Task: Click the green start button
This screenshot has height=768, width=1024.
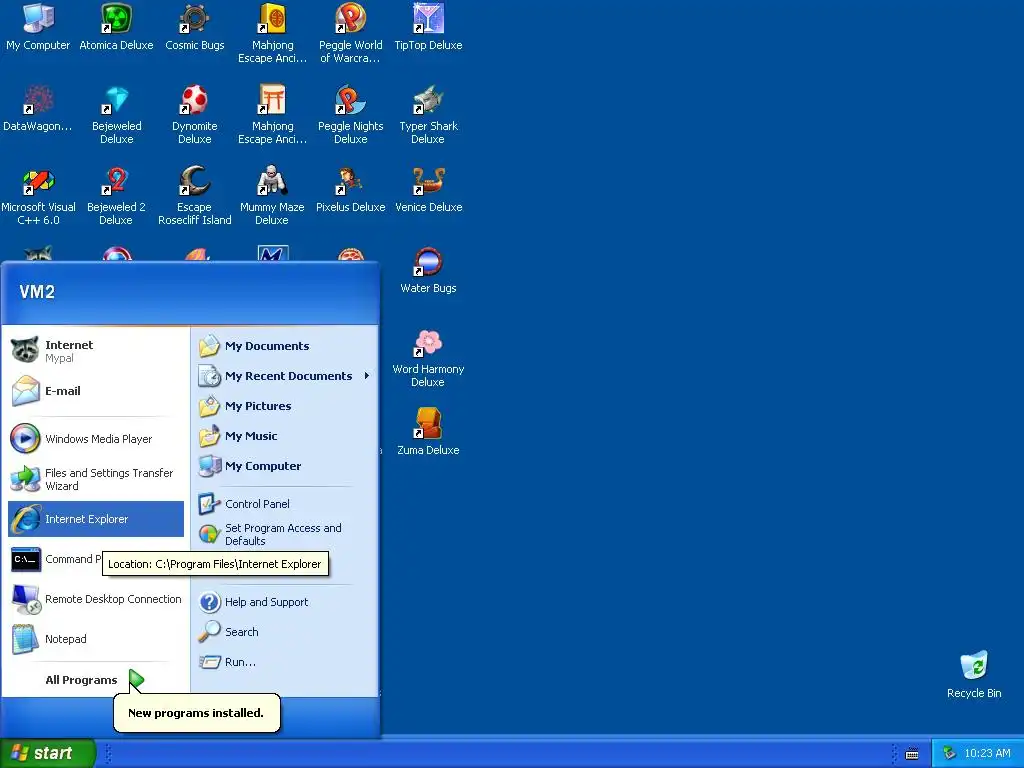Action: click(47, 753)
